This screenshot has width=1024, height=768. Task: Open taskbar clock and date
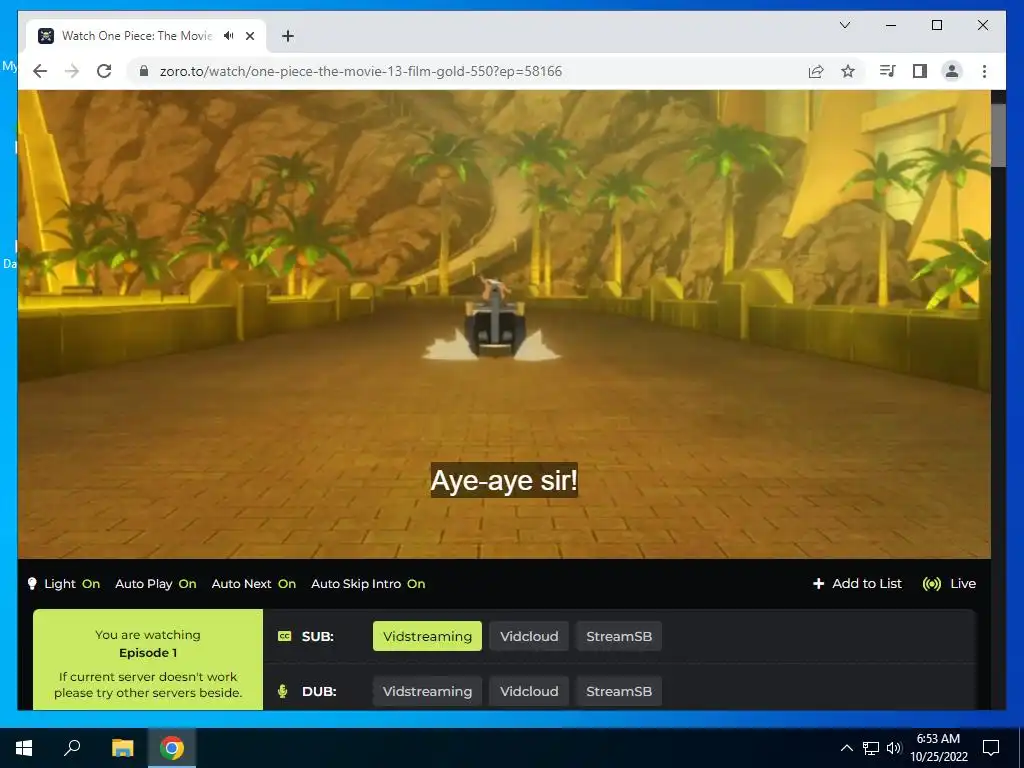click(x=938, y=748)
